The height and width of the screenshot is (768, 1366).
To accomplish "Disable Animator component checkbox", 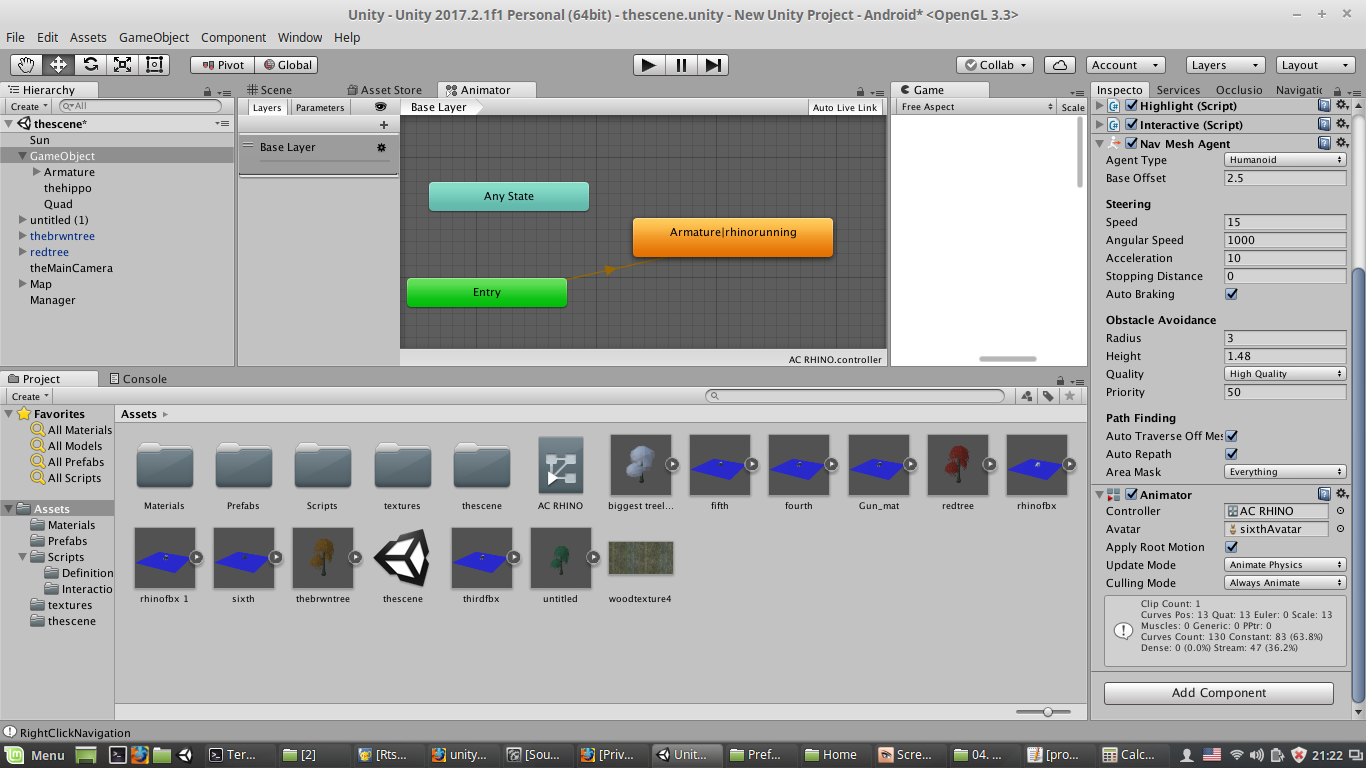I will click(x=1131, y=495).
